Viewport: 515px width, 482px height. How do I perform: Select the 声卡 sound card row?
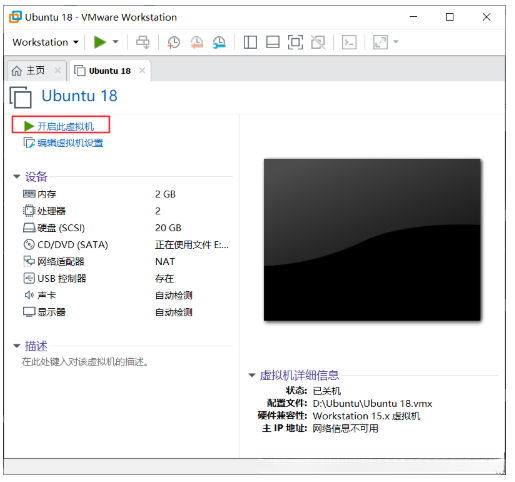click(127, 295)
